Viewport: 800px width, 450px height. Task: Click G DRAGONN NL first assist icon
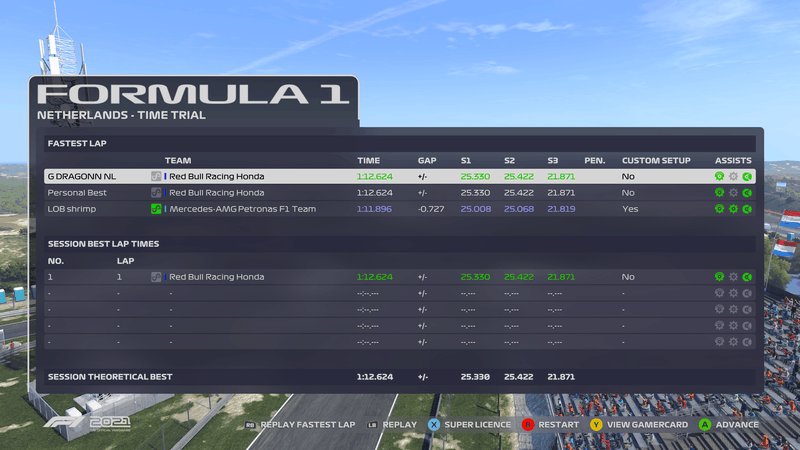(719, 177)
